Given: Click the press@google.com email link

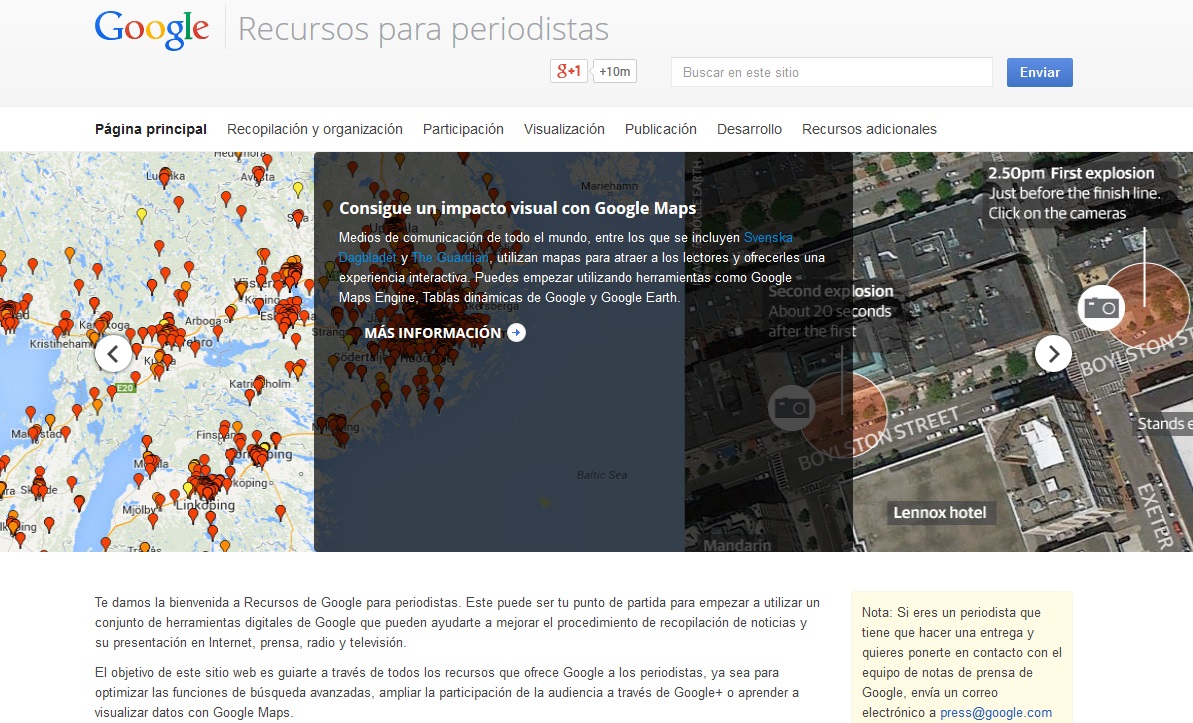Looking at the screenshot, I should [996, 712].
